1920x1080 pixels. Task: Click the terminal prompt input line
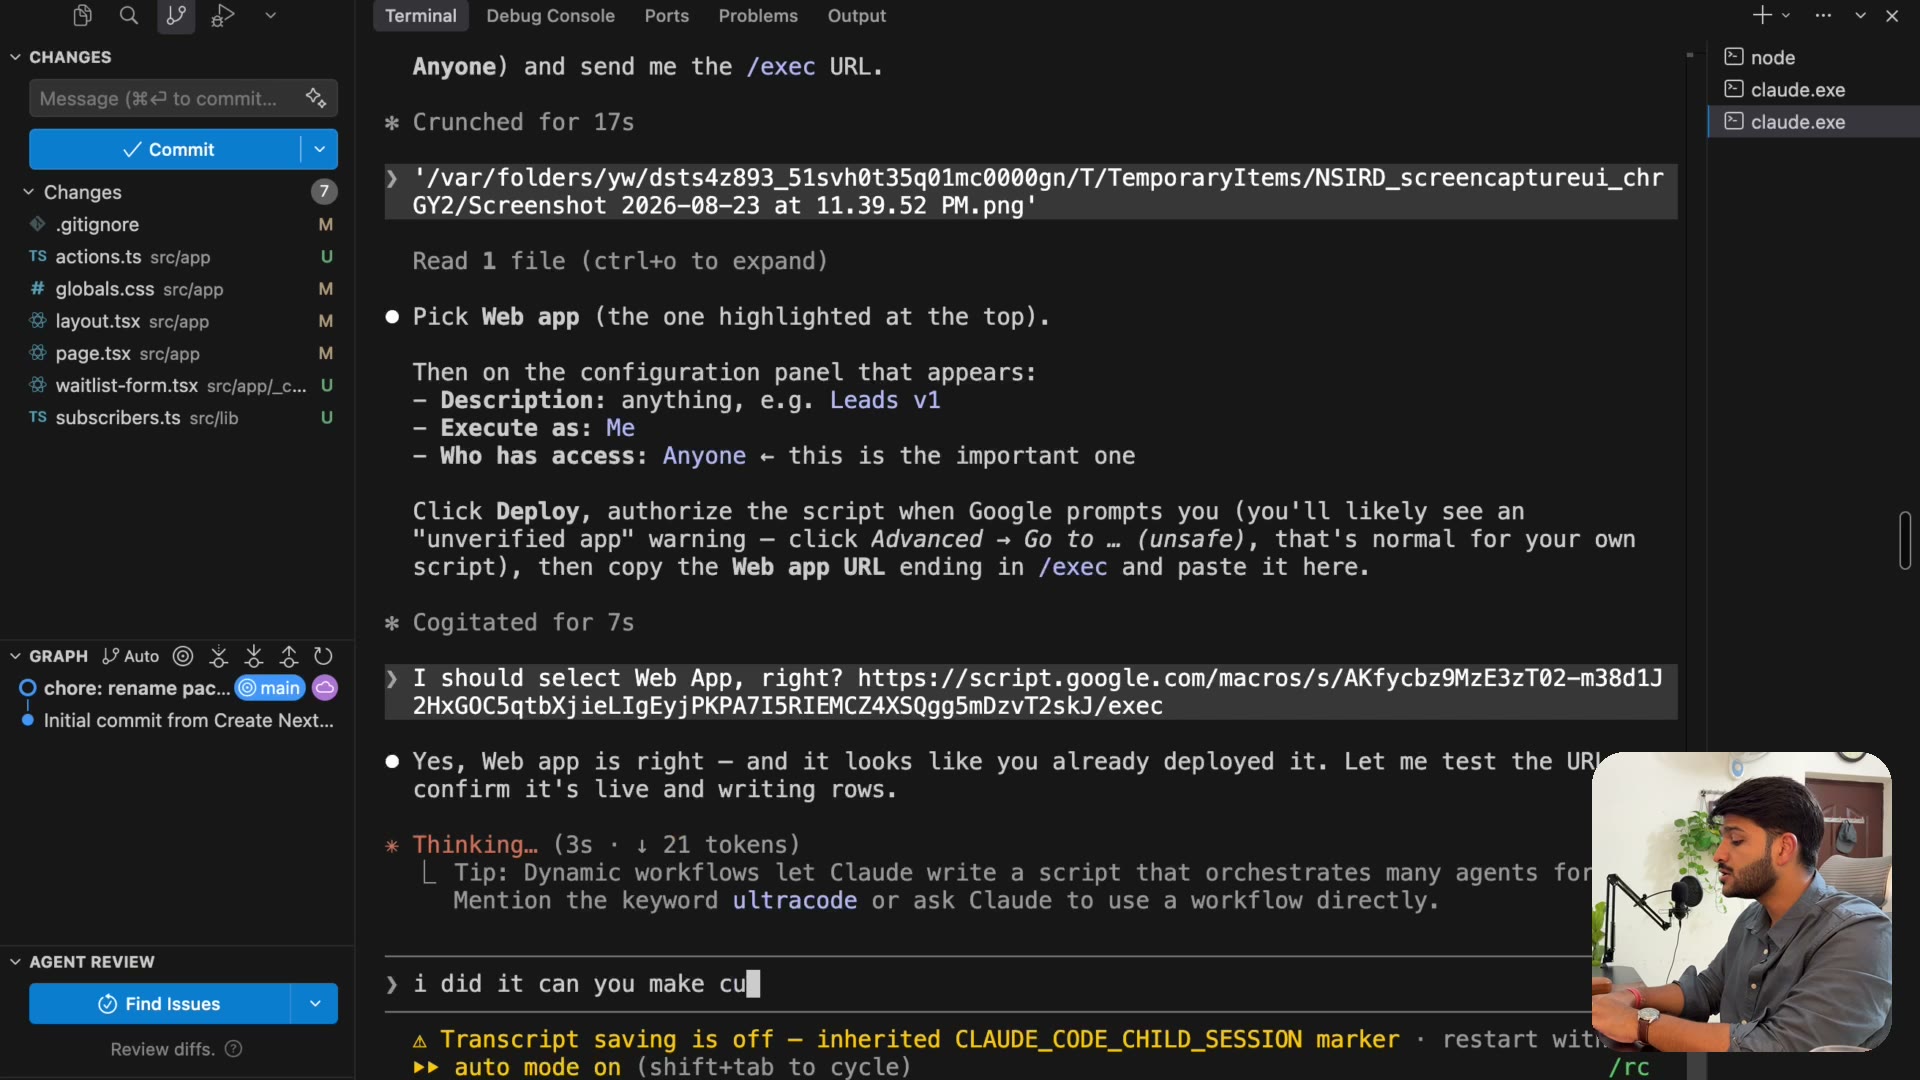coord(988,984)
